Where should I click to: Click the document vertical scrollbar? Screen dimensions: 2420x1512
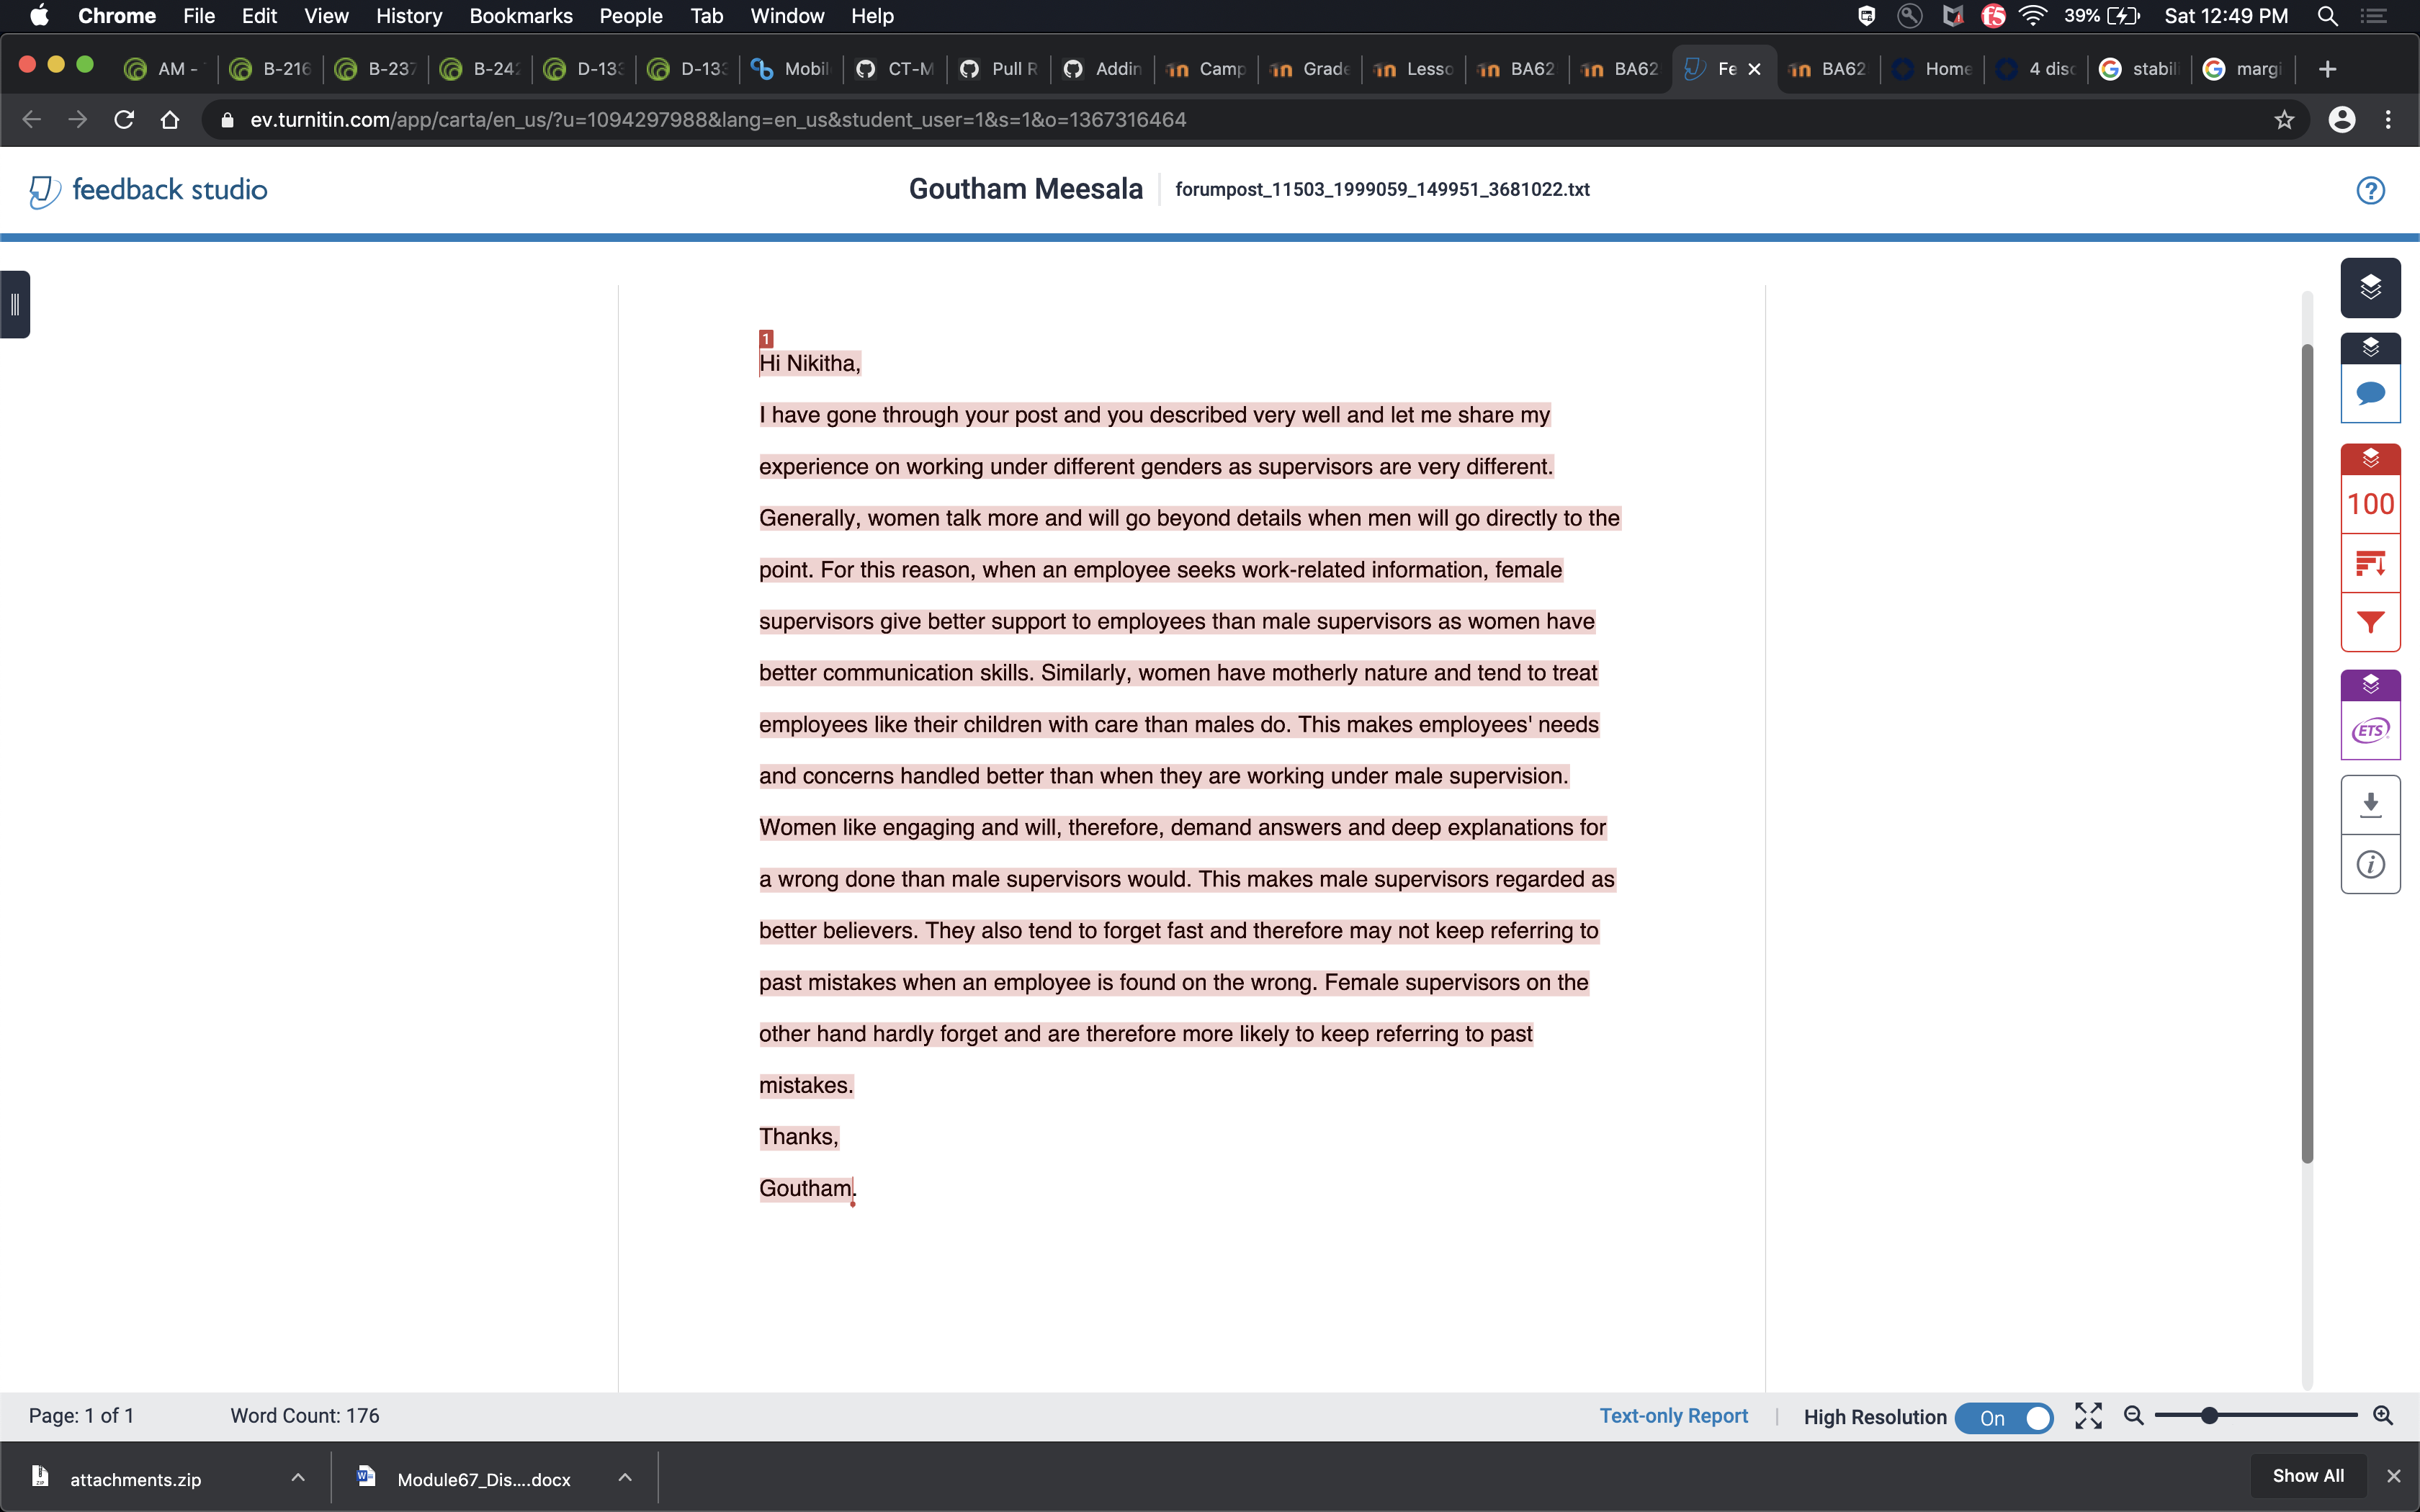tap(2307, 754)
